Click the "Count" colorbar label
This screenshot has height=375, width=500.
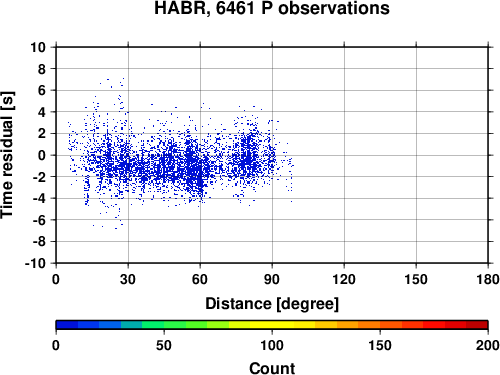pos(272,368)
